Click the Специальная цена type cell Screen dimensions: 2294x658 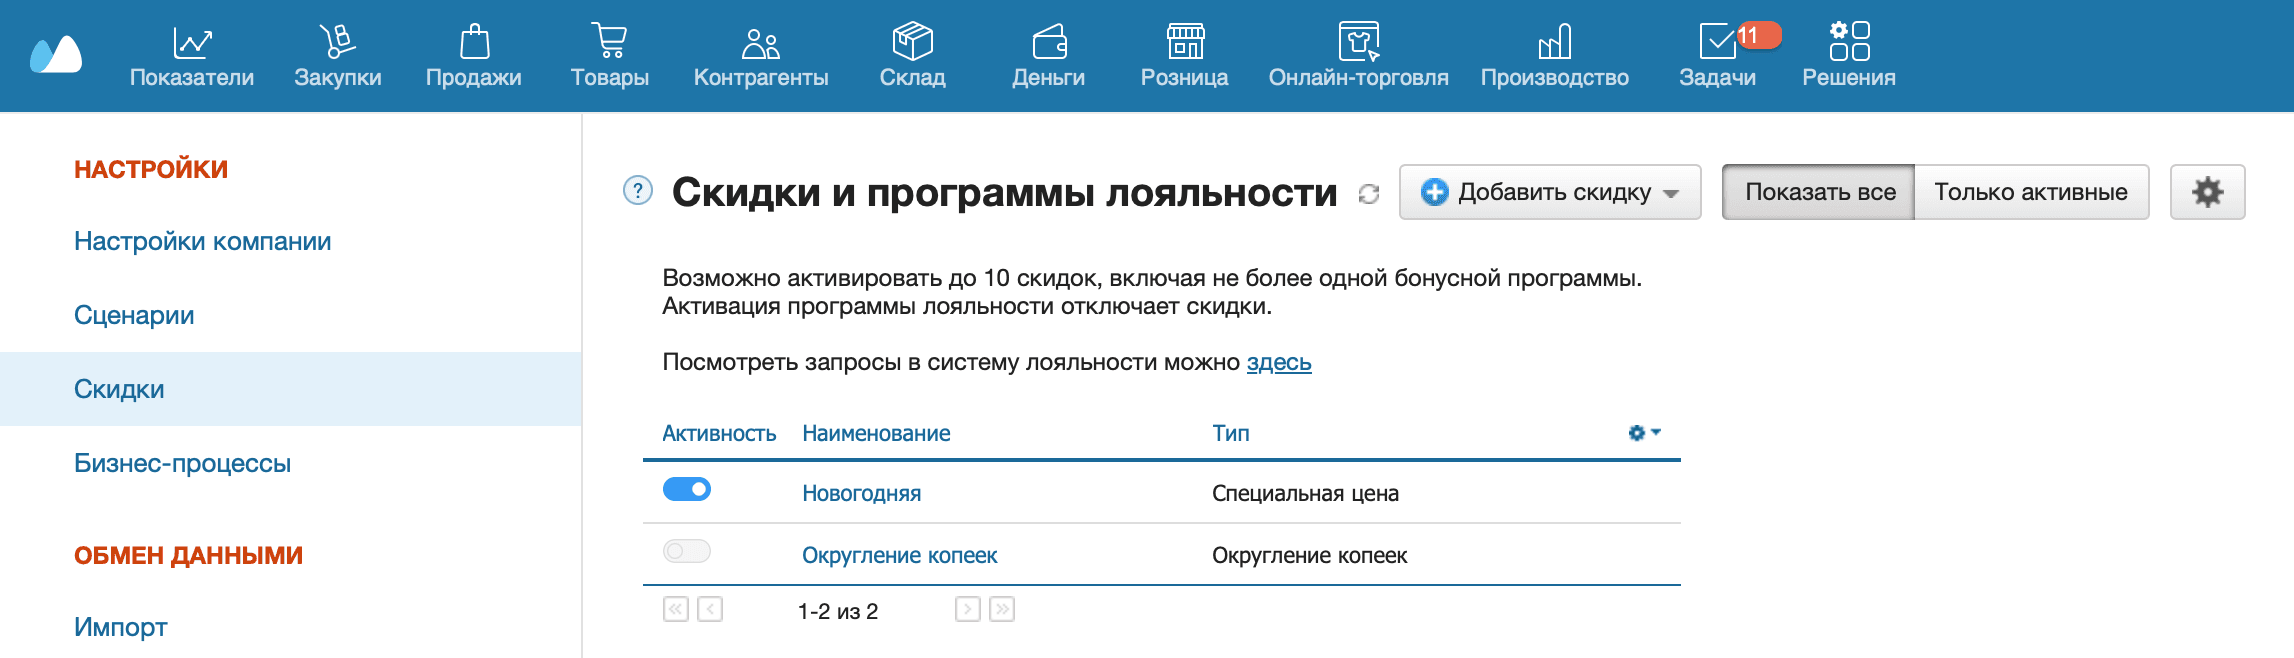(1305, 493)
